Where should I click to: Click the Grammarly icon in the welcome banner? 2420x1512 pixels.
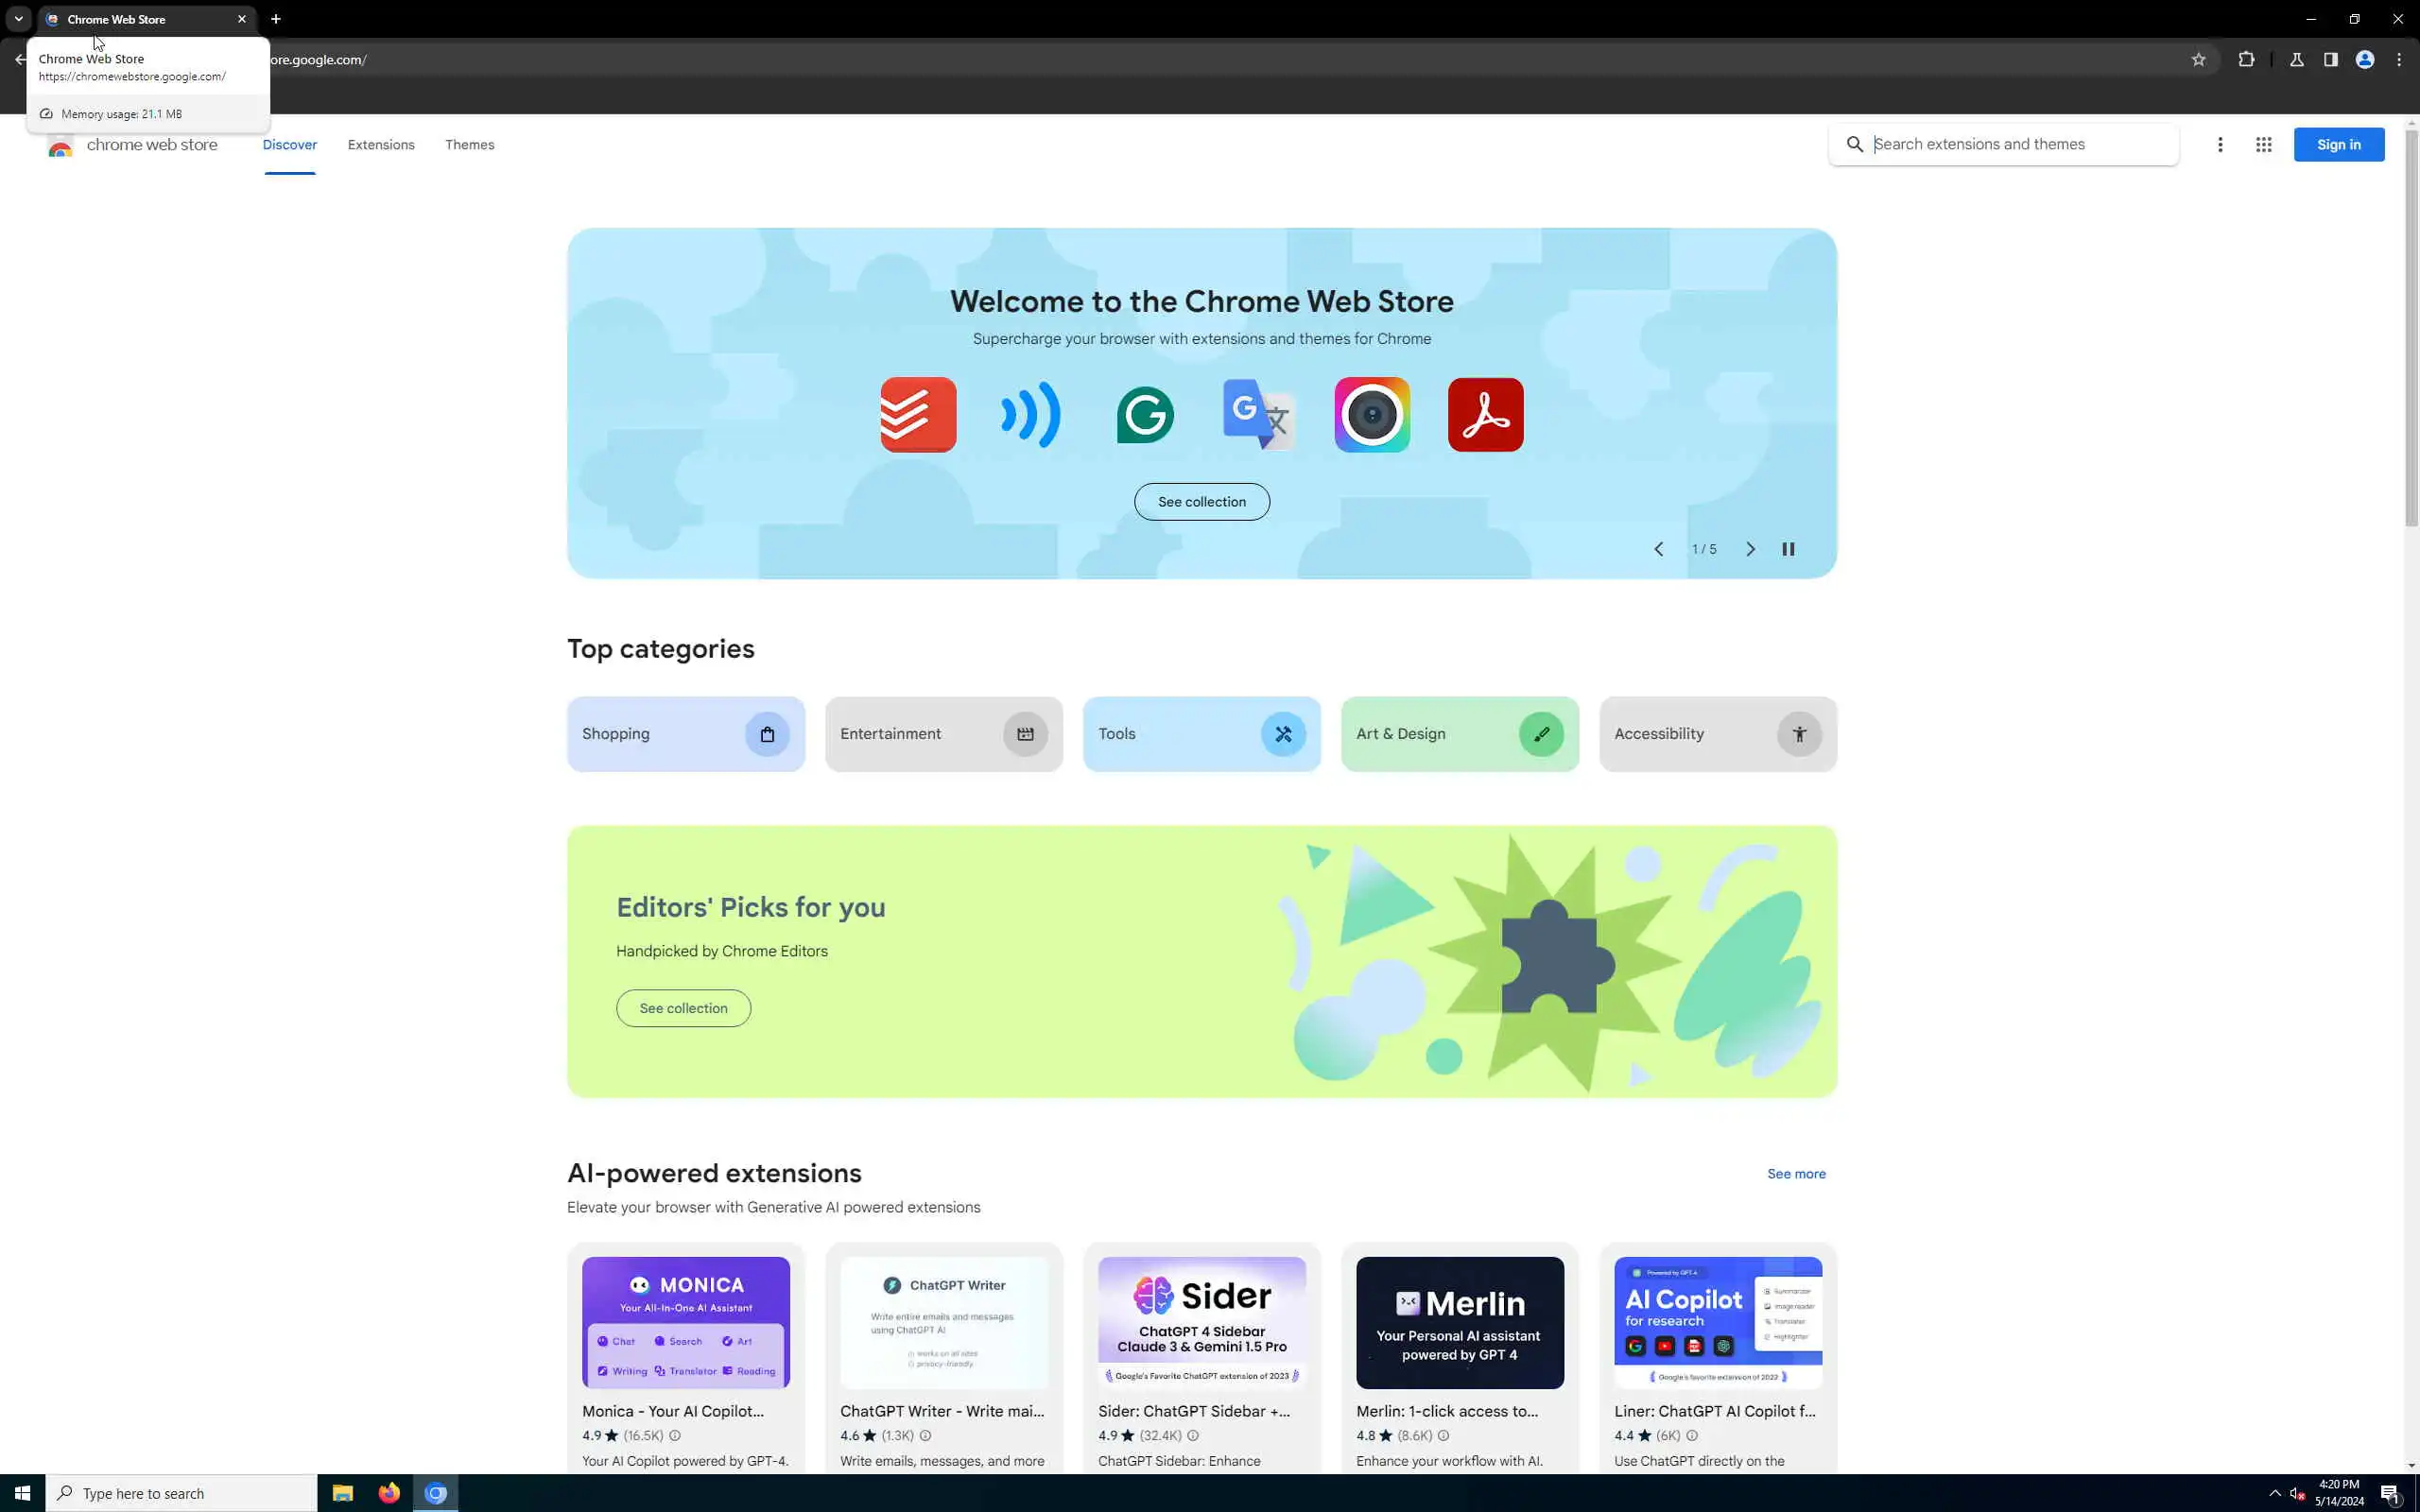pos(1144,414)
